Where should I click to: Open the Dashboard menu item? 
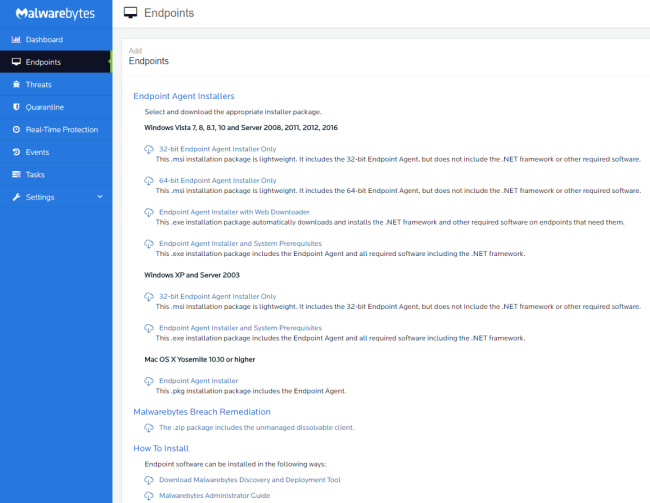(56, 39)
